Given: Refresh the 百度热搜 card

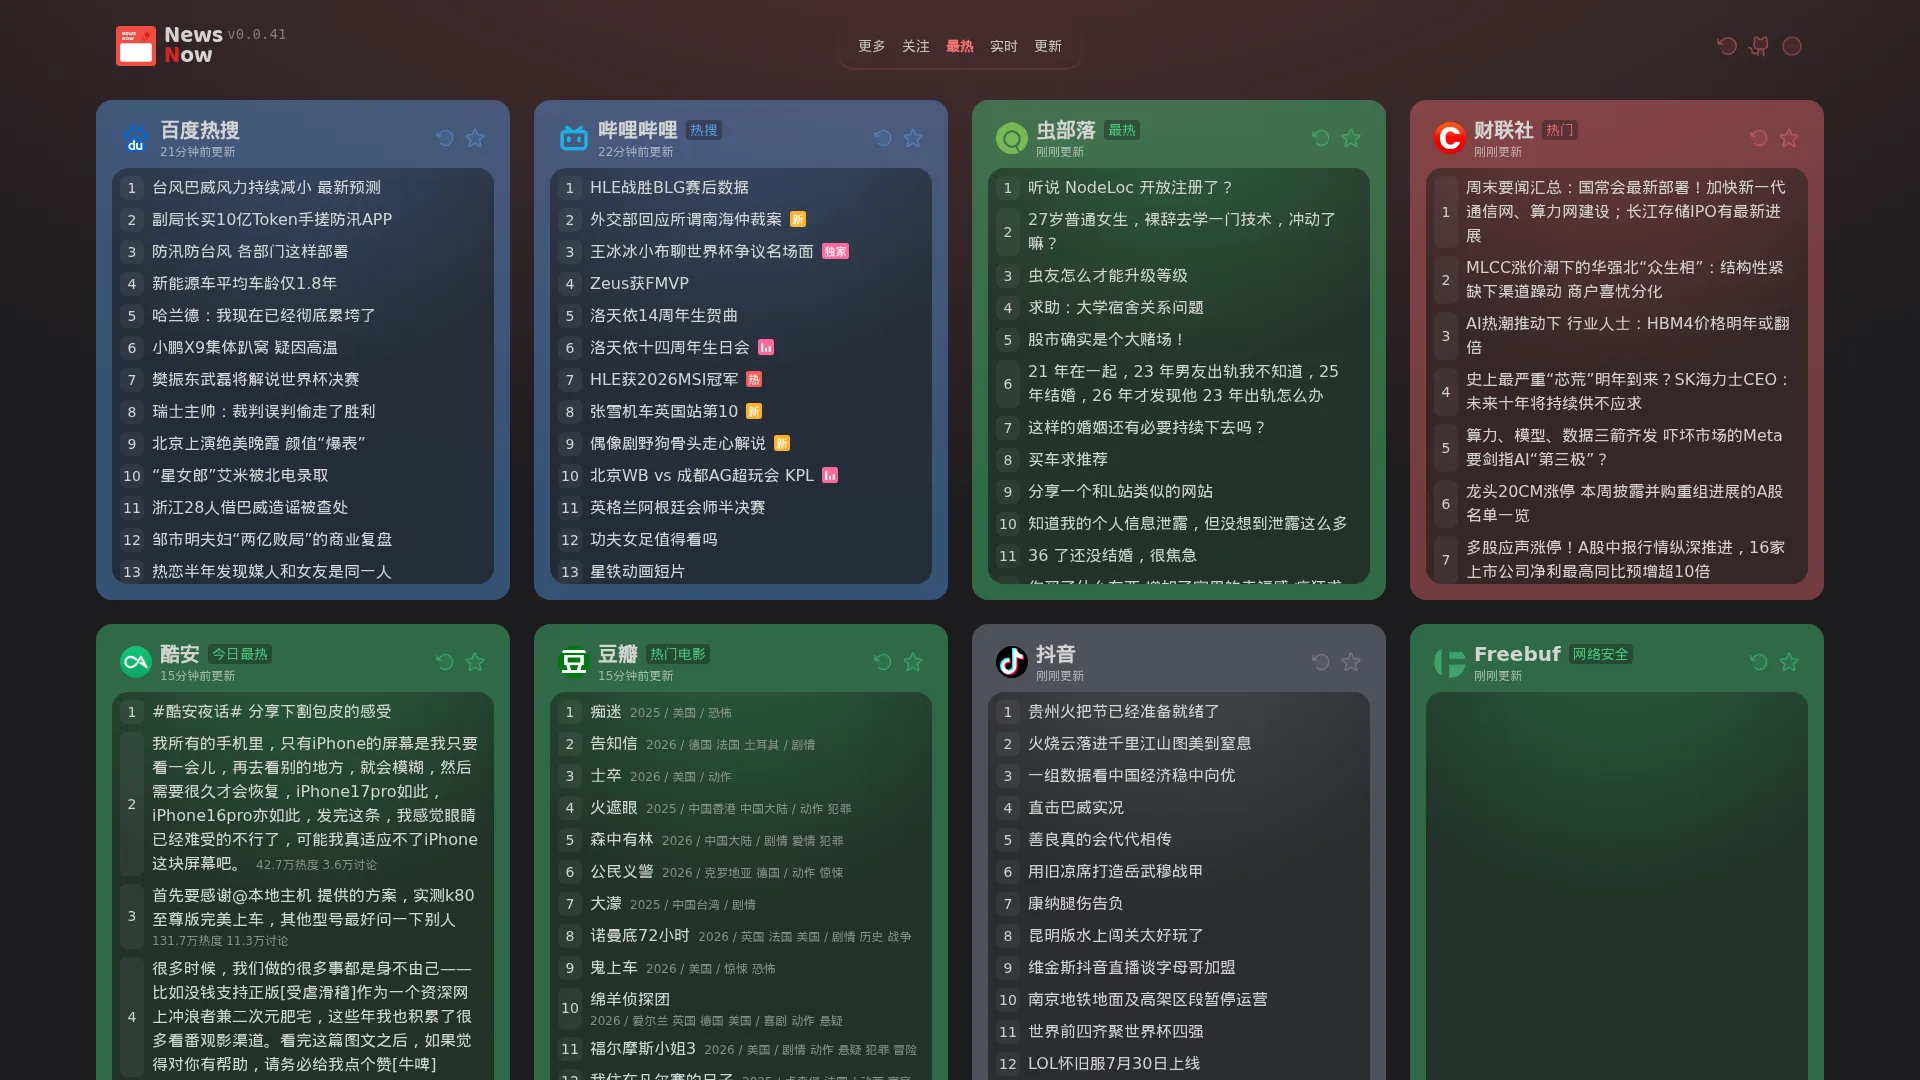Looking at the screenshot, I should click(445, 138).
